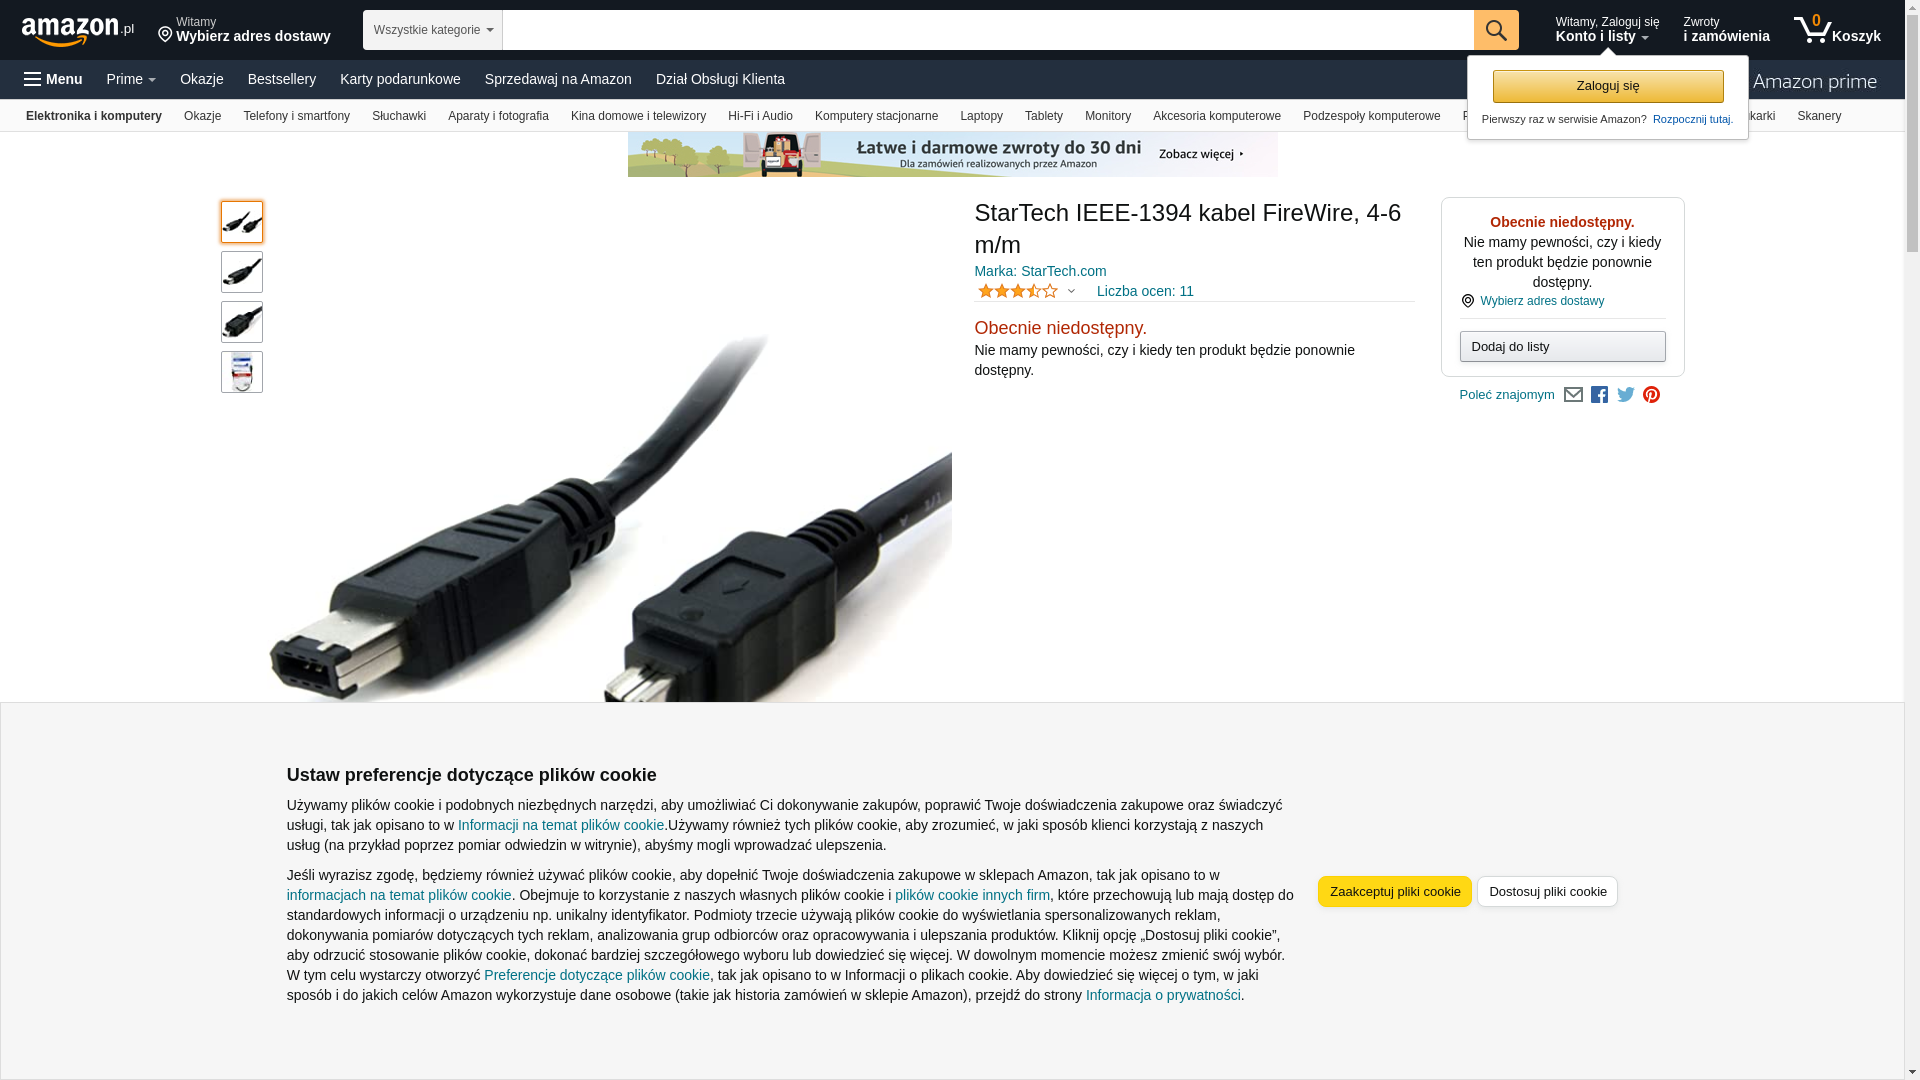The image size is (1920, 1080).
Task: Accept cookies with Zaakceptuj pliki cookie
Action: point(1394,891)
